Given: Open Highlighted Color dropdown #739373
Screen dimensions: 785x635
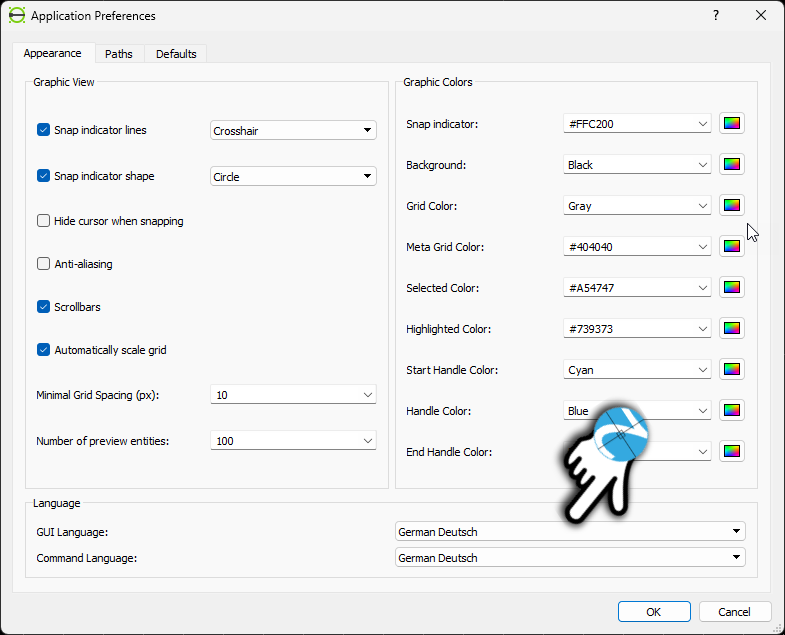Looking at the screenshot, I should pyautogui.click(x=637, y=329).
